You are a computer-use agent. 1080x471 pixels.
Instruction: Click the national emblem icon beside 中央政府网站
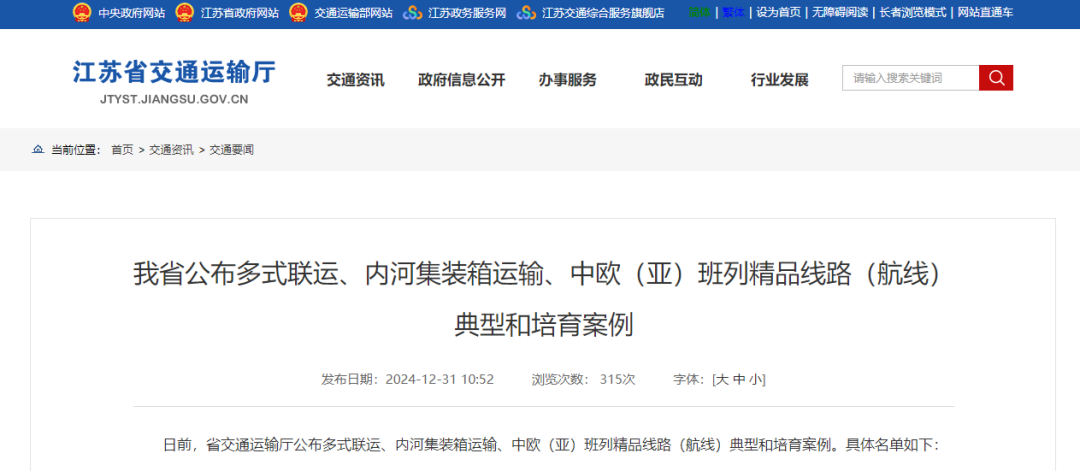(x=81, y=13)
